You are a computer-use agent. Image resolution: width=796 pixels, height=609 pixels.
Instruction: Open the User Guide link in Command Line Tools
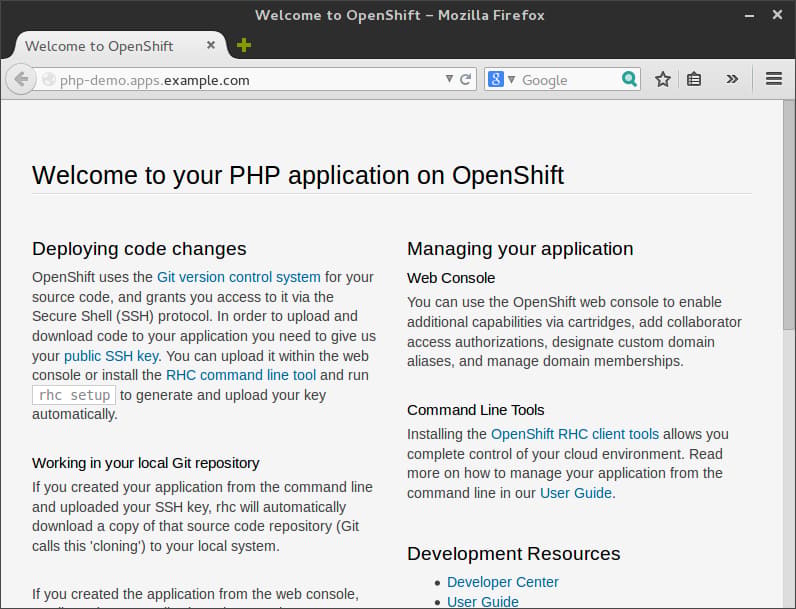576,493
